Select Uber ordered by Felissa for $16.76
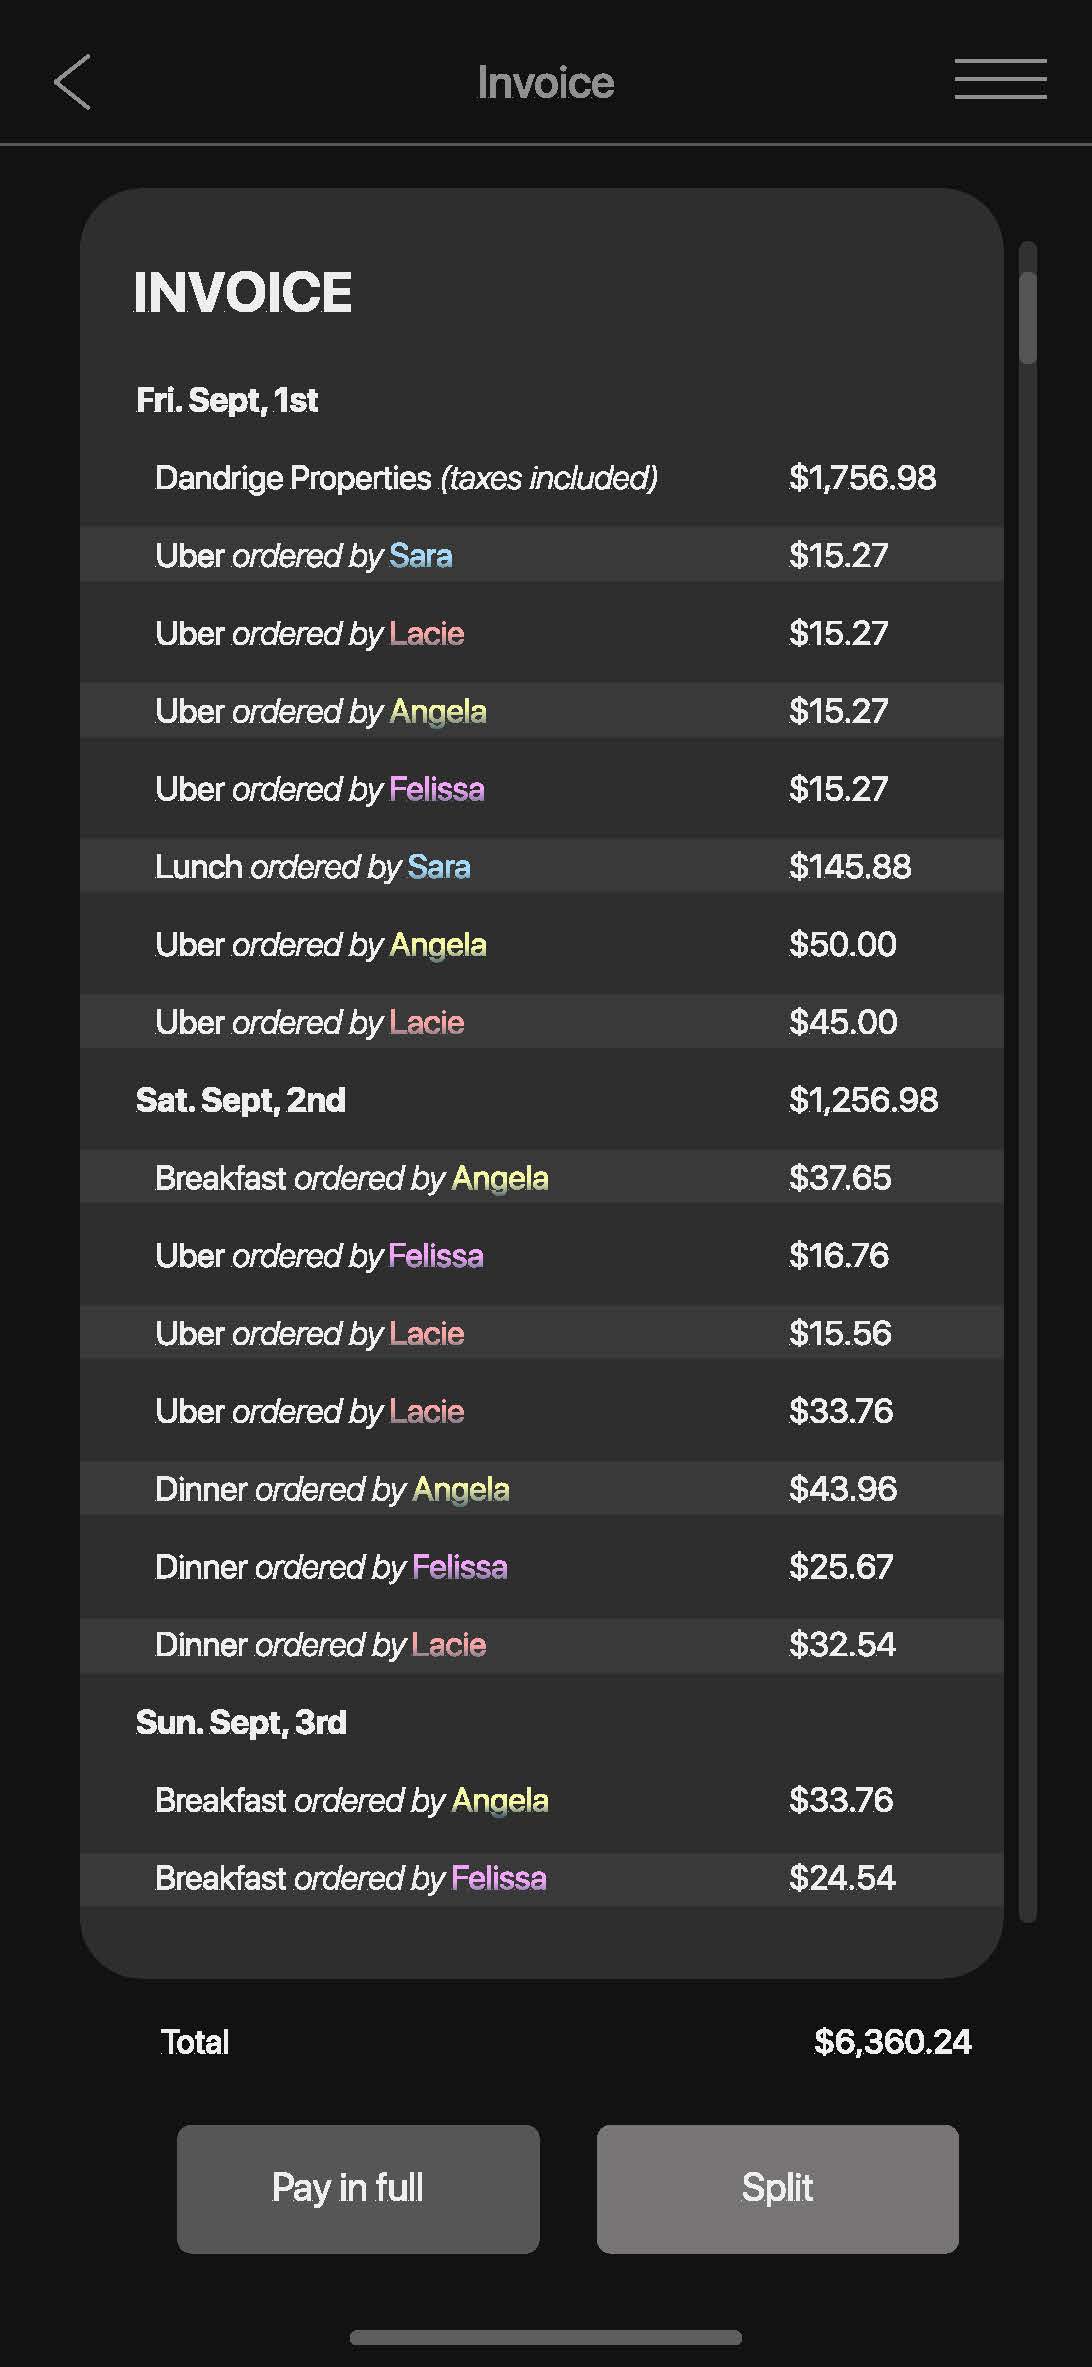The image size is (1092, 2367). point(541,1256)
